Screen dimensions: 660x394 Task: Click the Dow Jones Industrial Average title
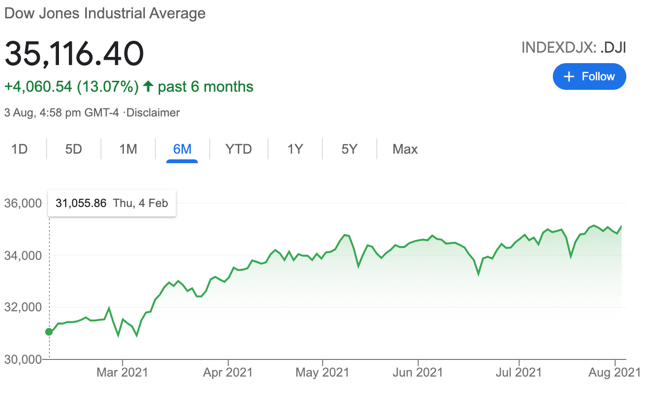[105, 13]
